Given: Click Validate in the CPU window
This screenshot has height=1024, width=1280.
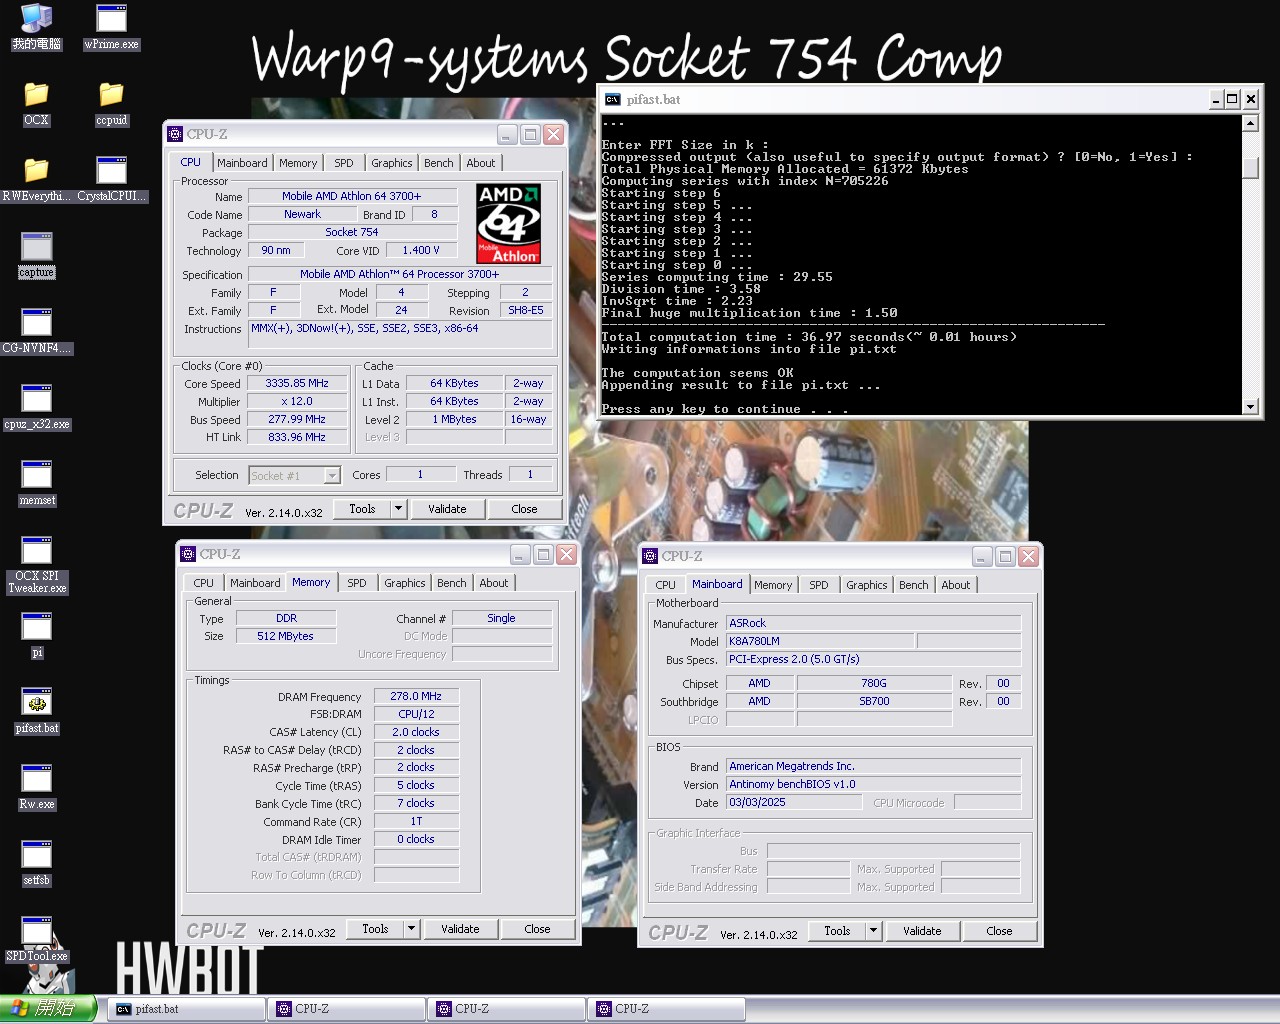Looking at the screenshot, I should coord(447,509).
